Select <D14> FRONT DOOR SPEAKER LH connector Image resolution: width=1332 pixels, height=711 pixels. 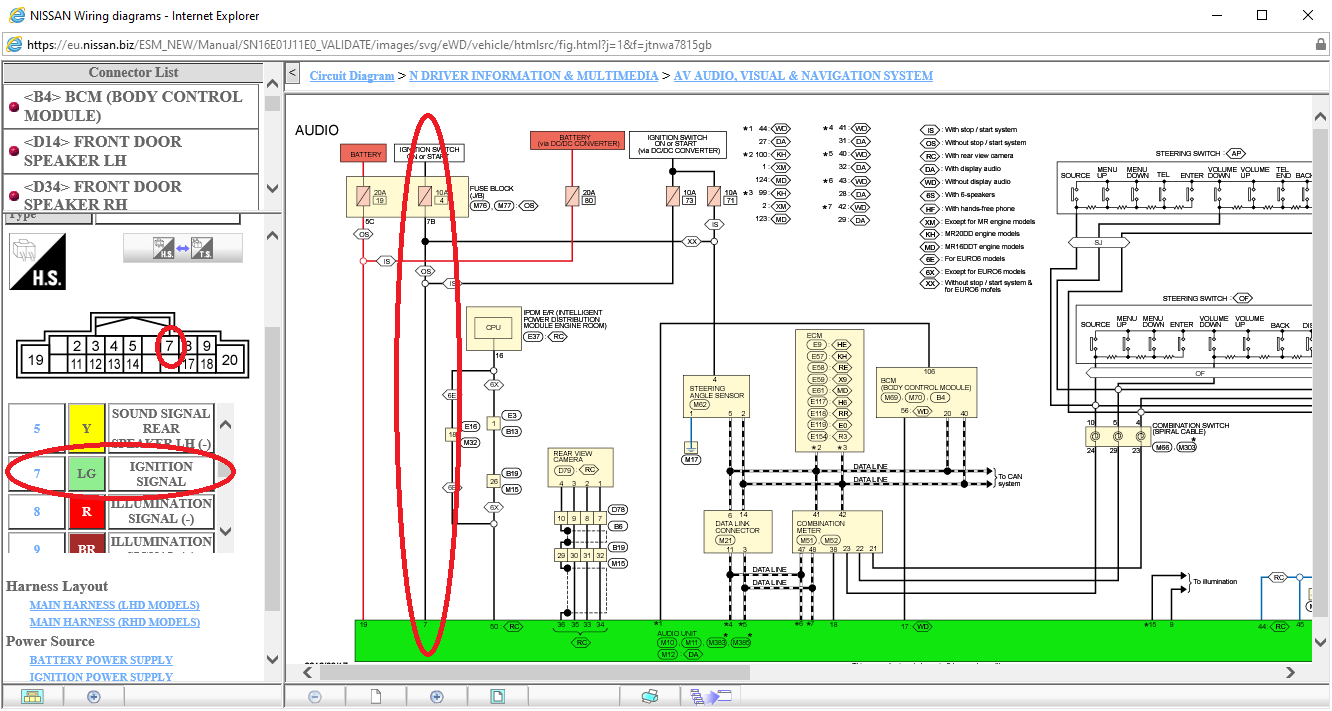pyautogui.click(x=103, y=151)
